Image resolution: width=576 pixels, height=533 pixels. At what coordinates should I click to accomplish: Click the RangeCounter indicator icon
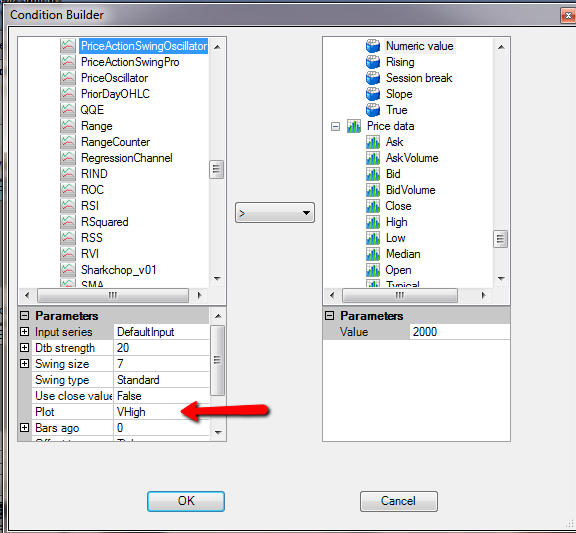(68, 142)
